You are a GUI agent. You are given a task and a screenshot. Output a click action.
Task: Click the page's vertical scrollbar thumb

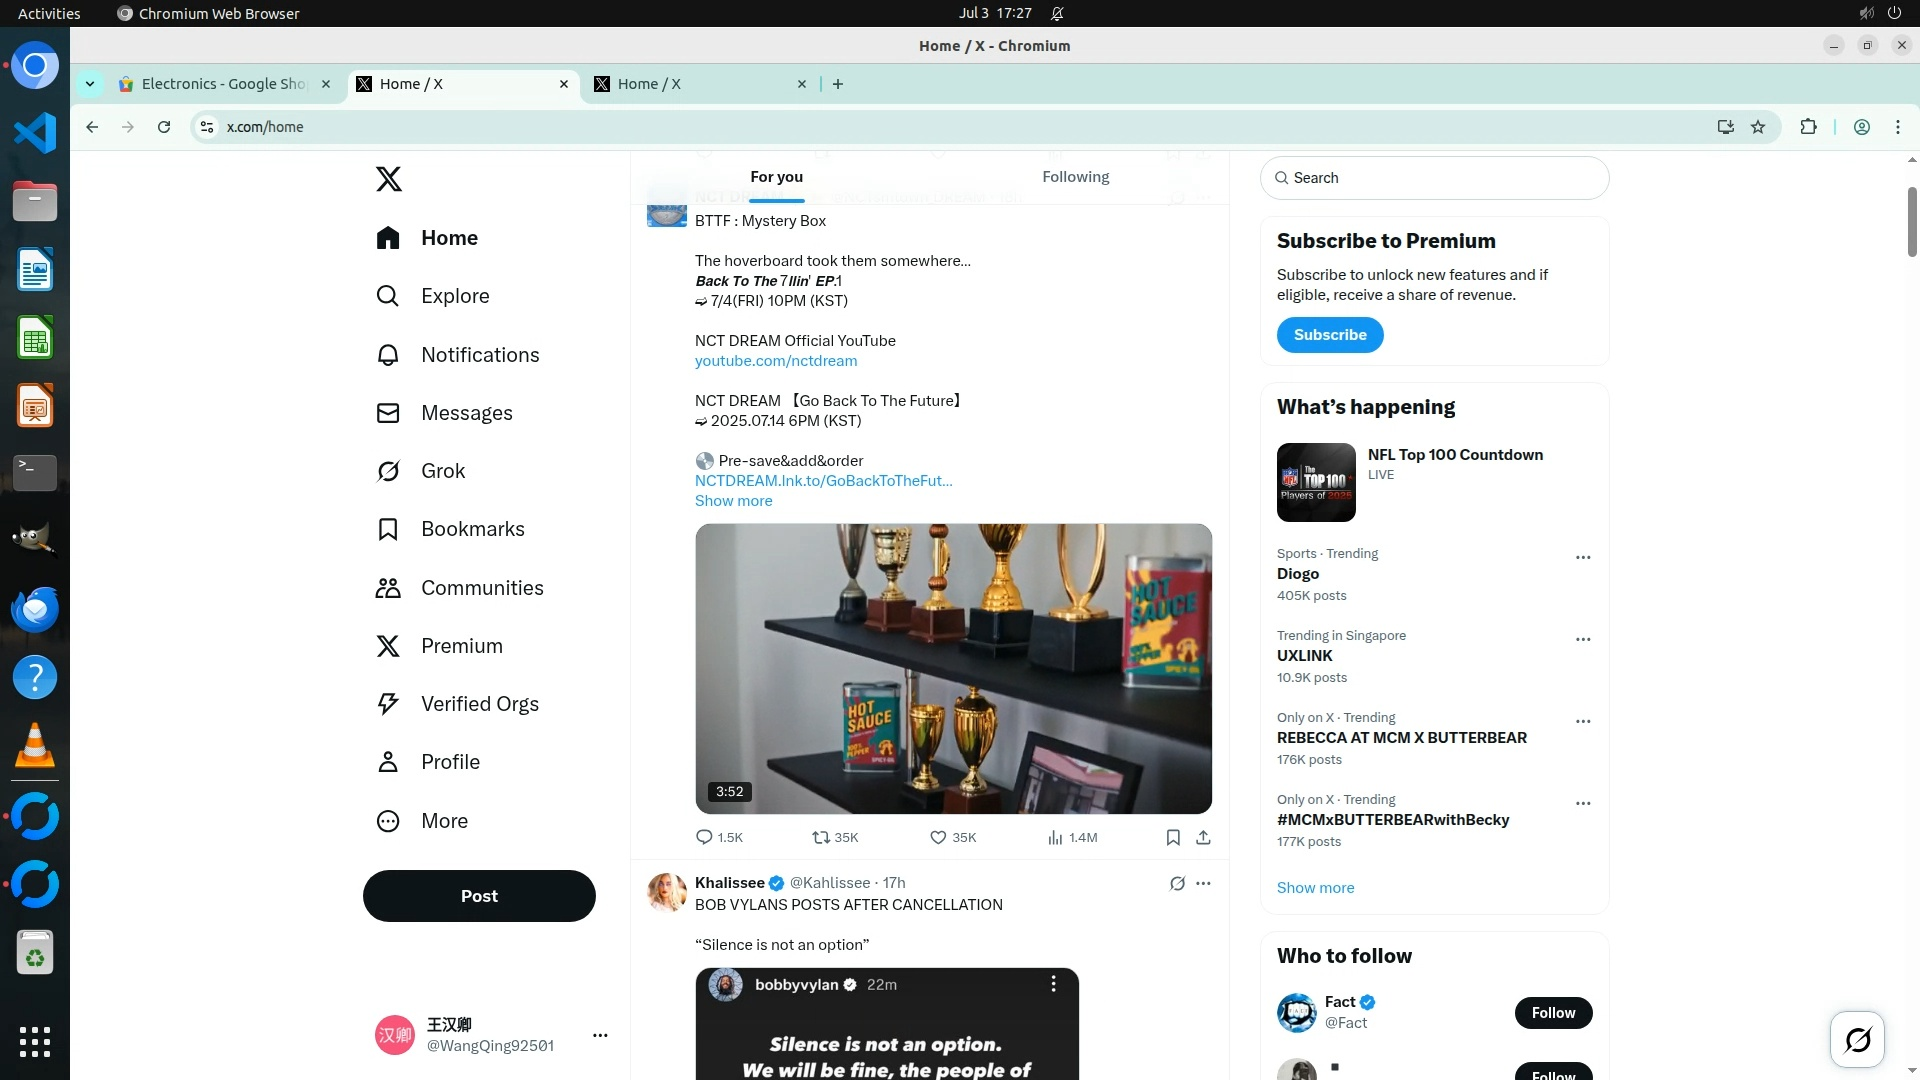coord(1911,220)
